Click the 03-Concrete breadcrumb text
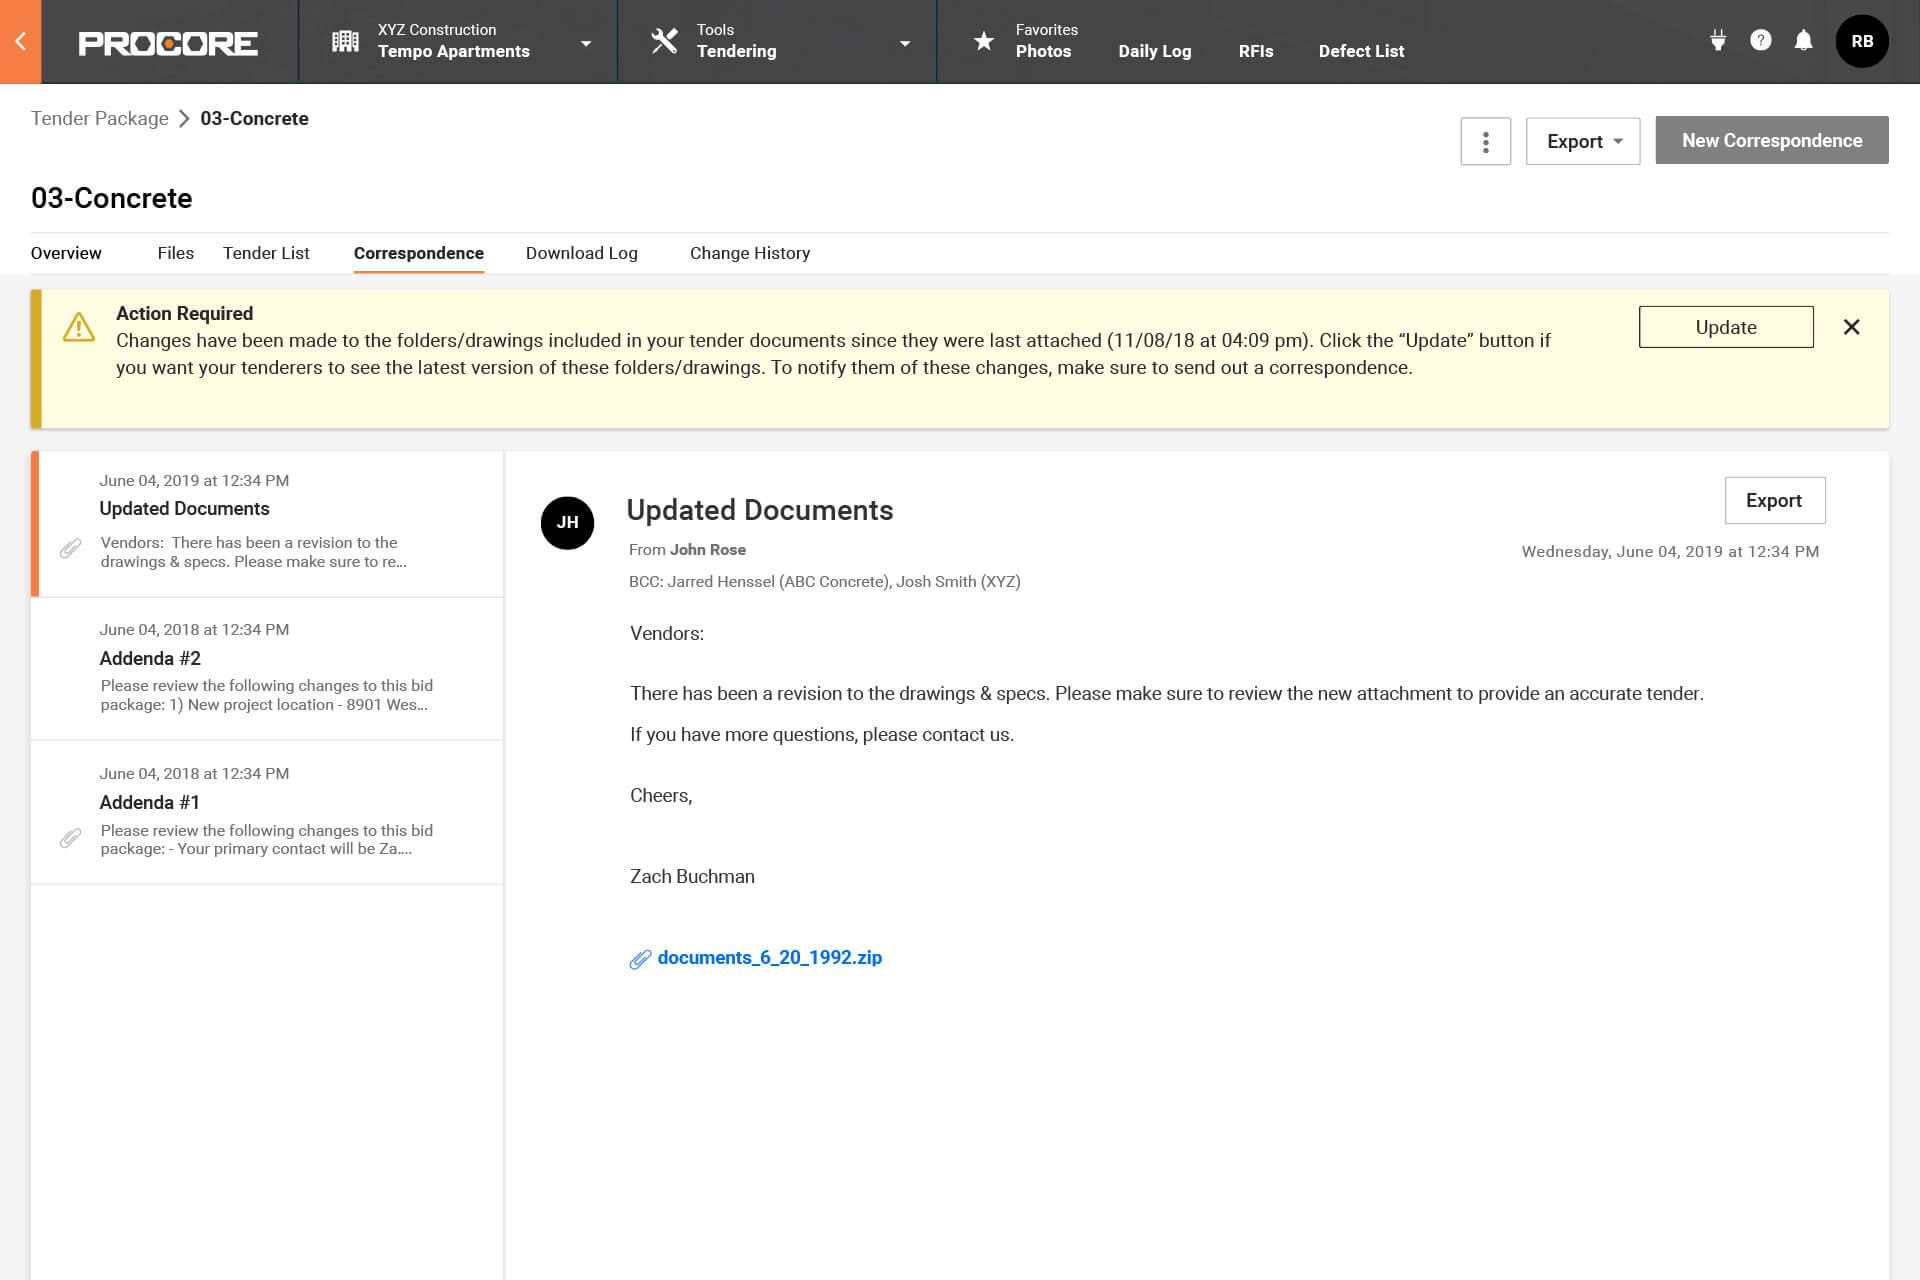The width and height of the screenshot is (1920, 1280). [x=254, y=118]
